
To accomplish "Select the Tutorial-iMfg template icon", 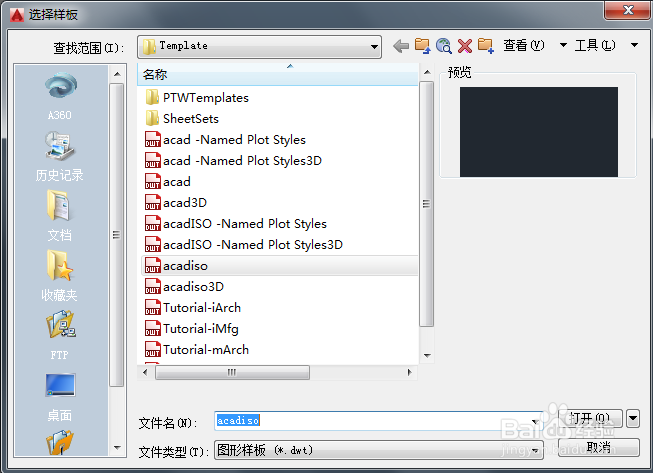I will [x=152, y=329].
